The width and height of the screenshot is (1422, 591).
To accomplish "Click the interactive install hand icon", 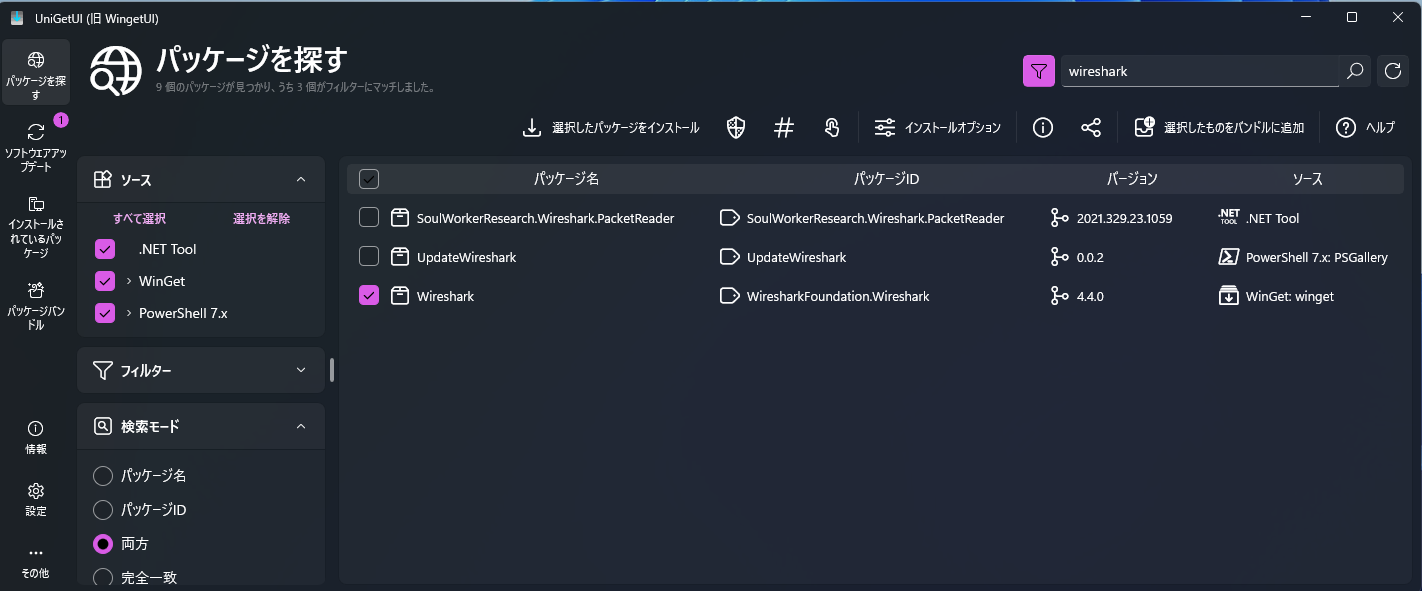I will [x=832, y=128].
